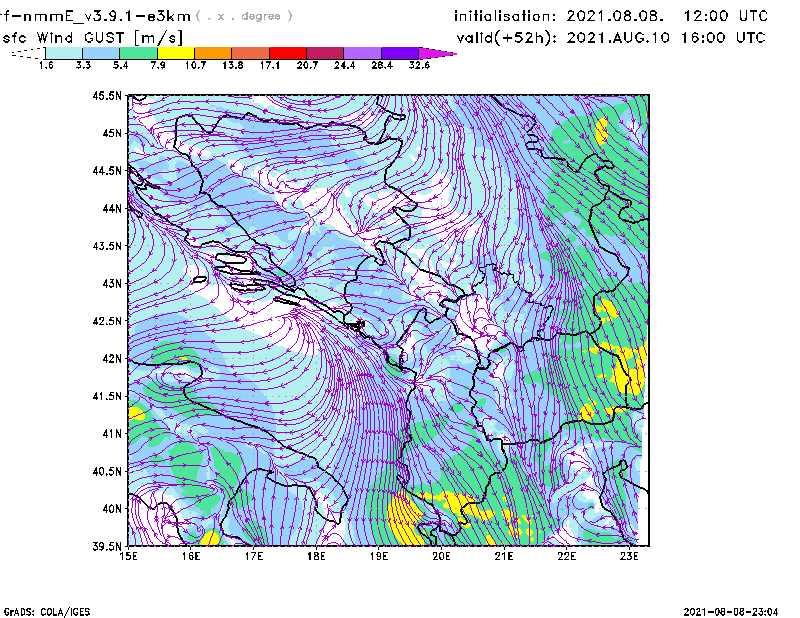Click the legend value 24.4
Viewport: 800px width, 618px height.
click(x=344, y=65)
